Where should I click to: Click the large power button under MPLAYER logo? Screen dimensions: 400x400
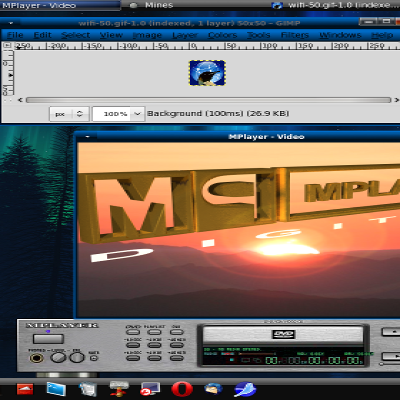(48, 339)
